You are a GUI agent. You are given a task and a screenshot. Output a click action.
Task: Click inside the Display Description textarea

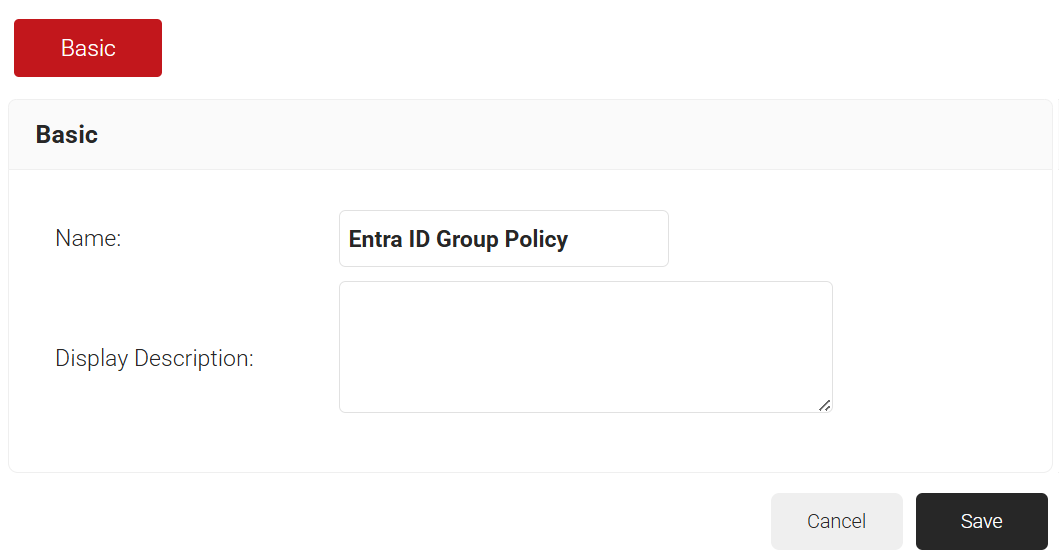pyautogui.click(x=585, y=347)
